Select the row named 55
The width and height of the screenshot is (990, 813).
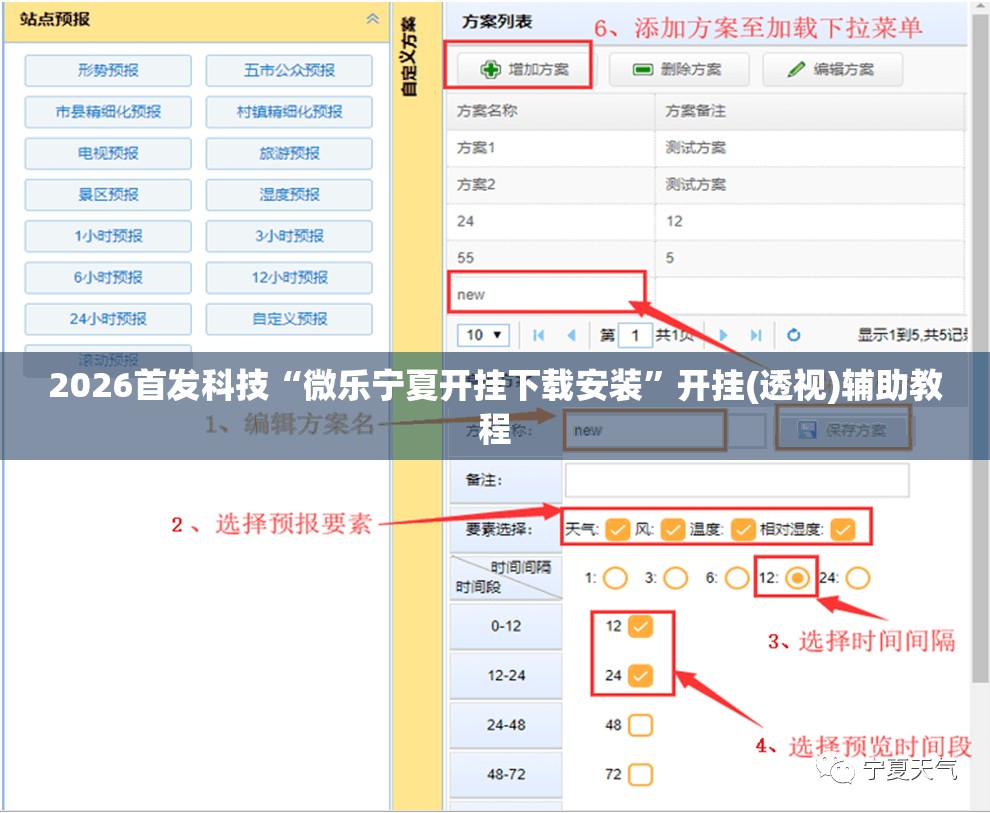[x=705, y=258]
